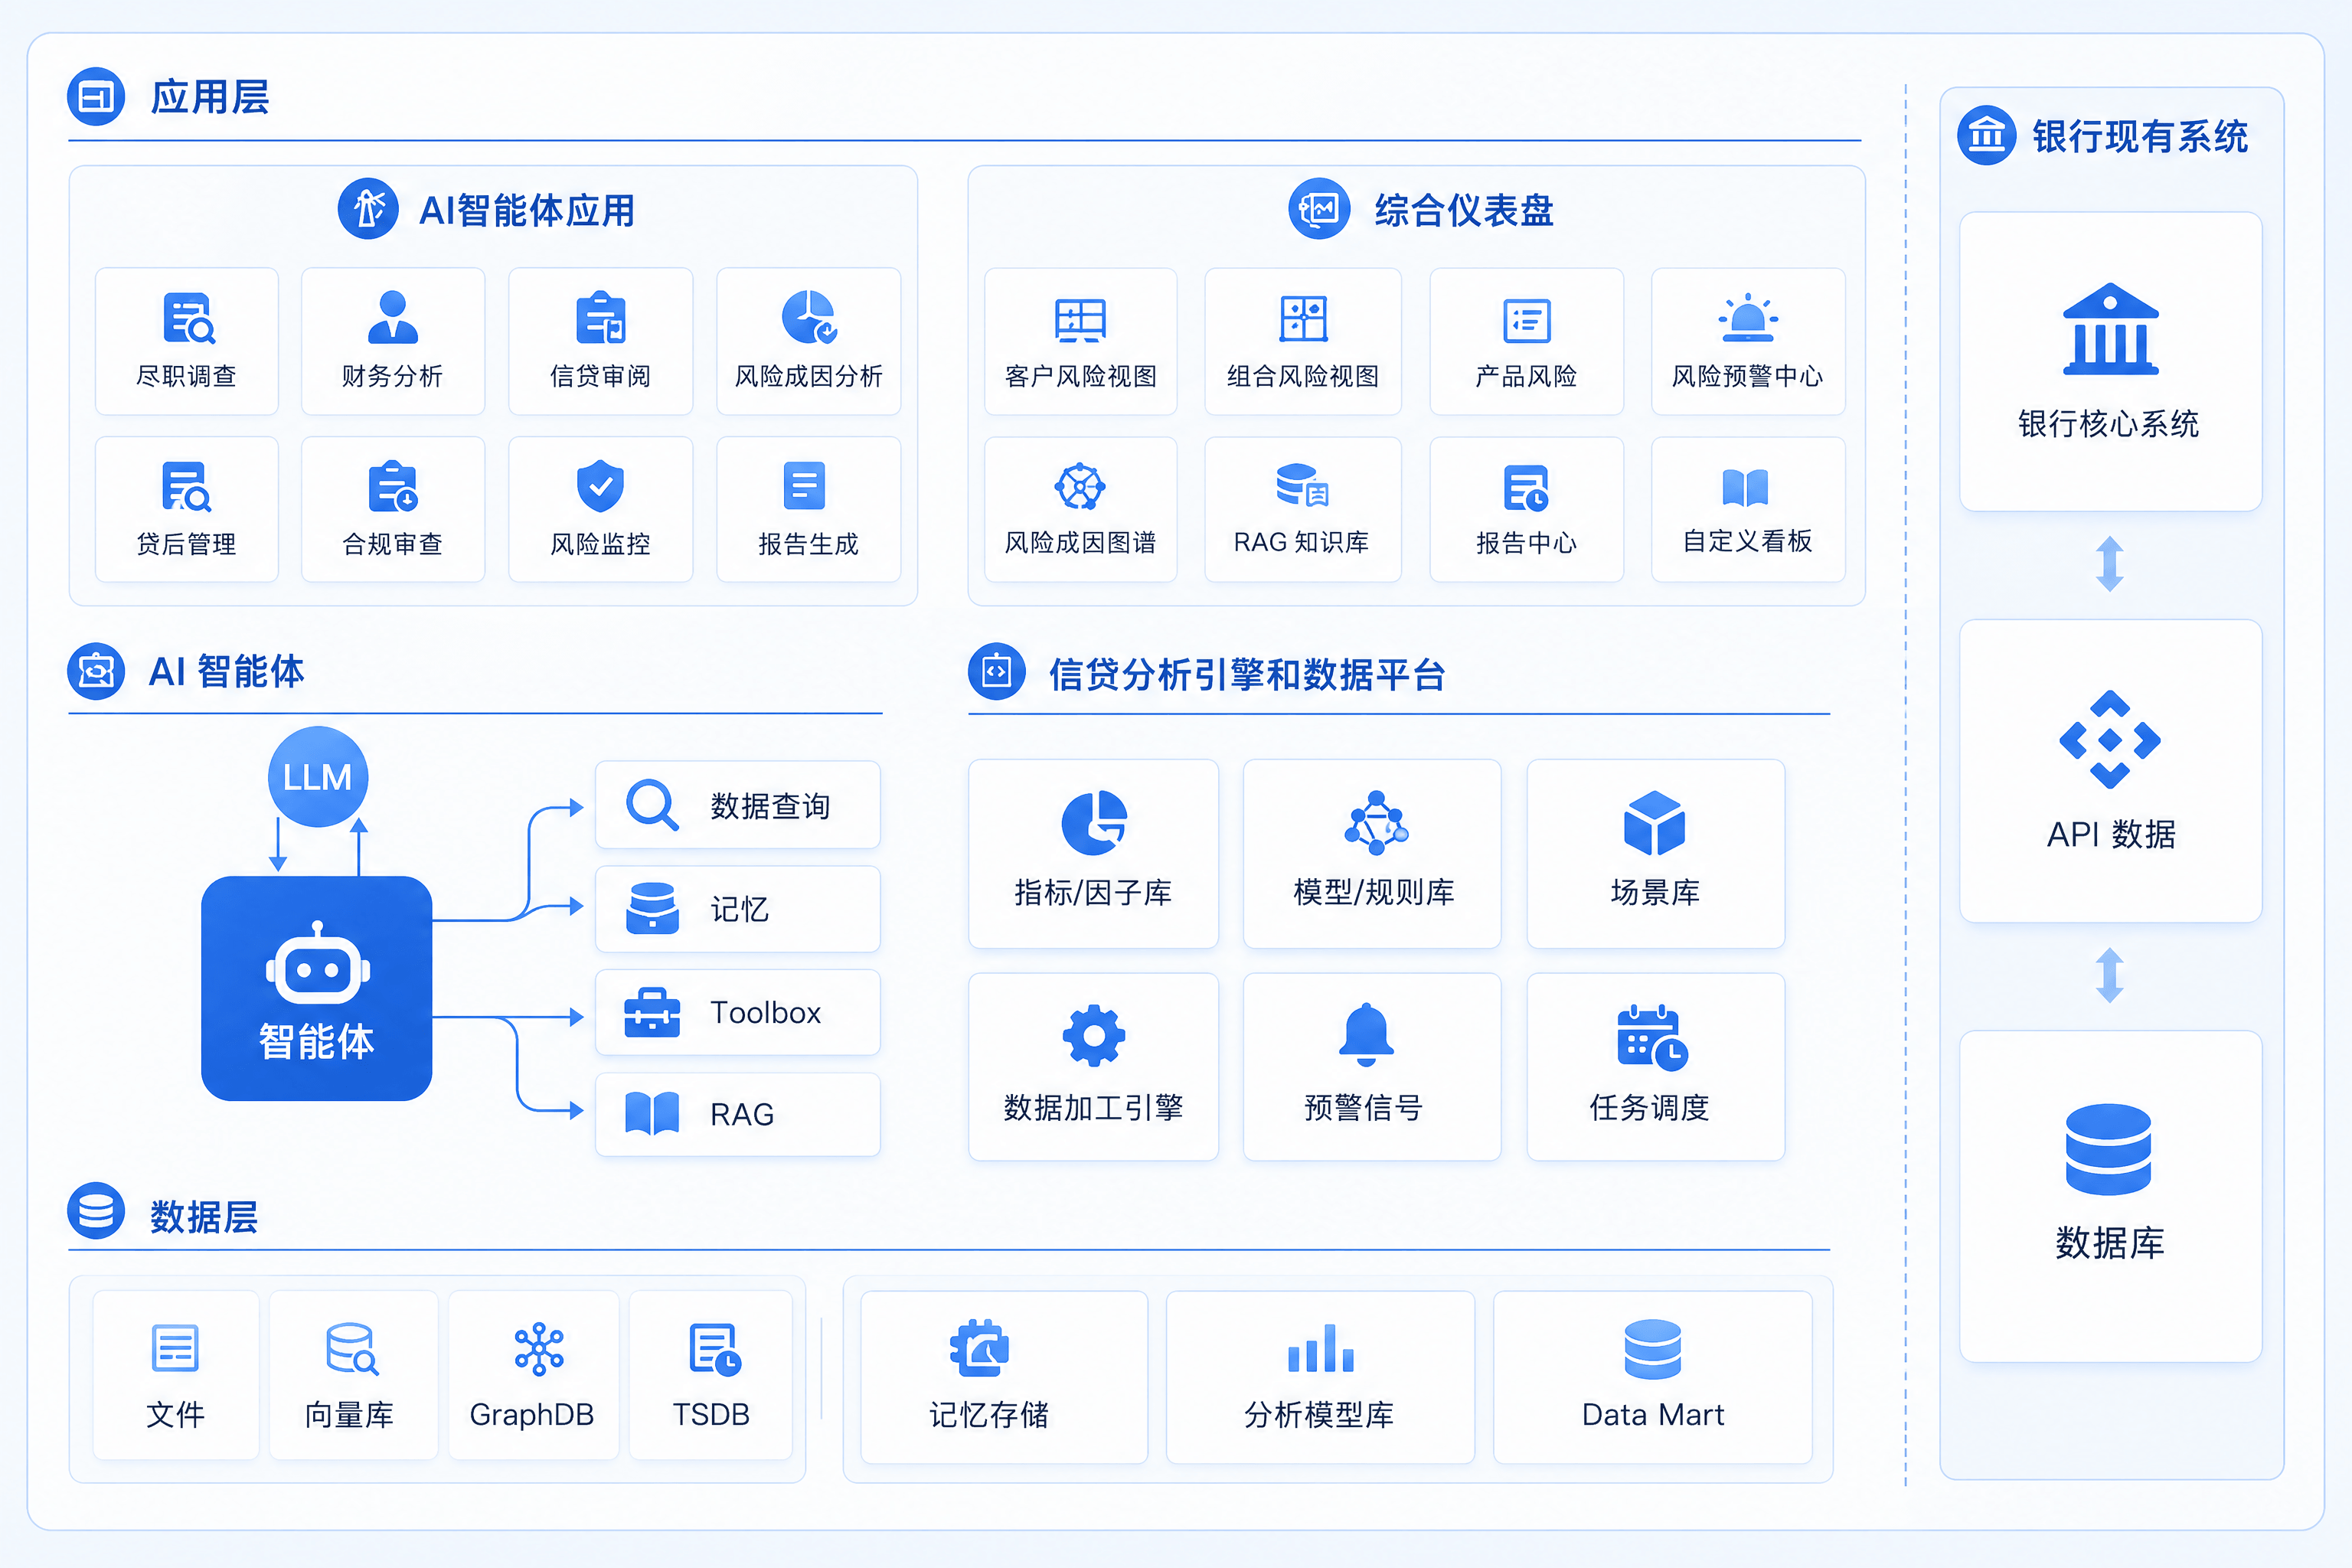Open the 数据查询 tool card

pos(738,805)
